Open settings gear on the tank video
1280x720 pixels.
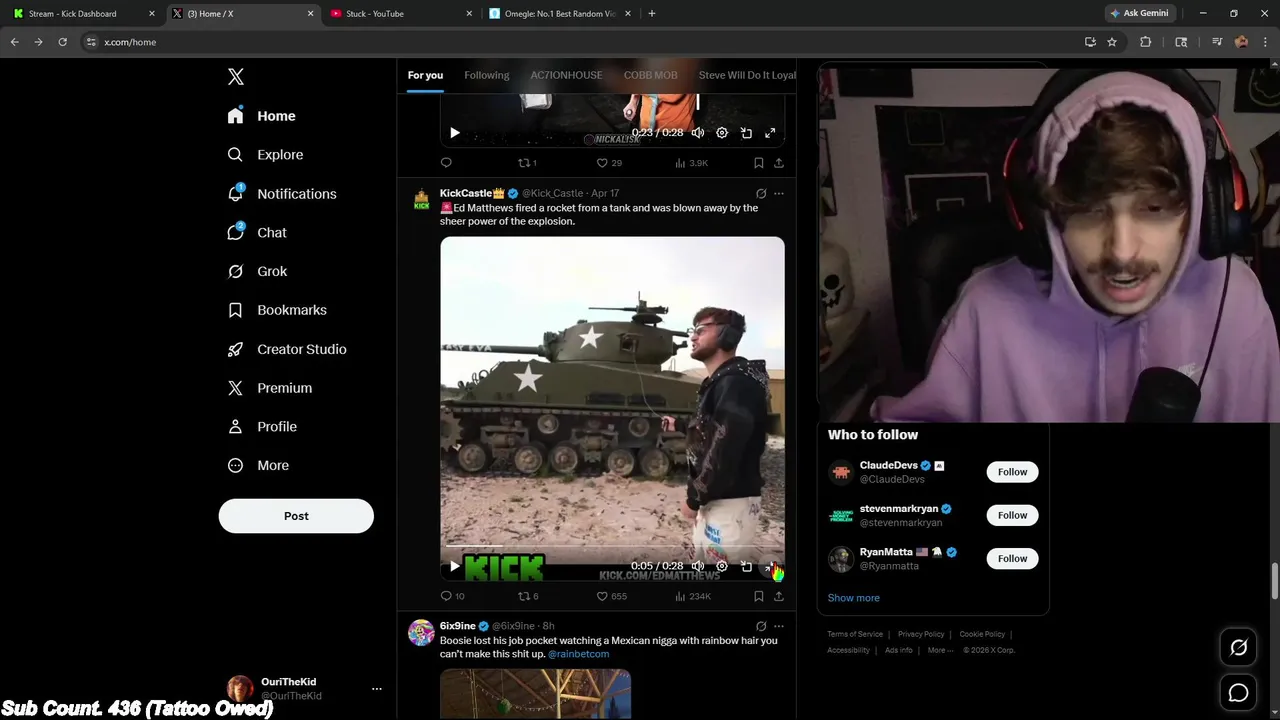722,566
